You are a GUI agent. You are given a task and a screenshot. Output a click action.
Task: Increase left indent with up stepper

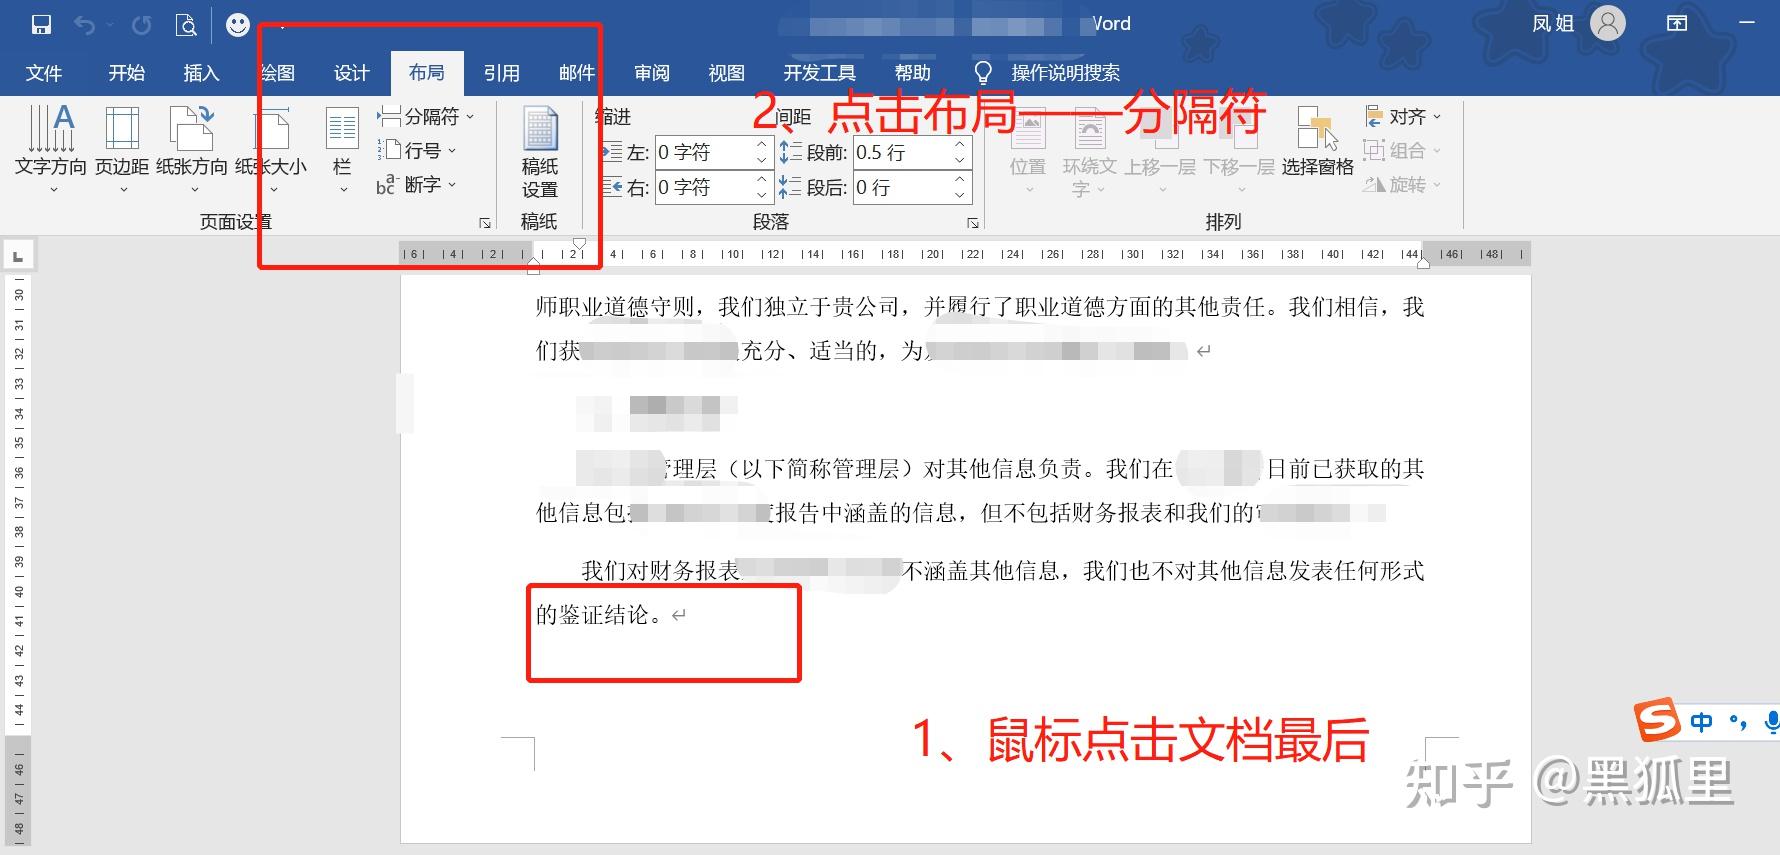coord(762,144)
